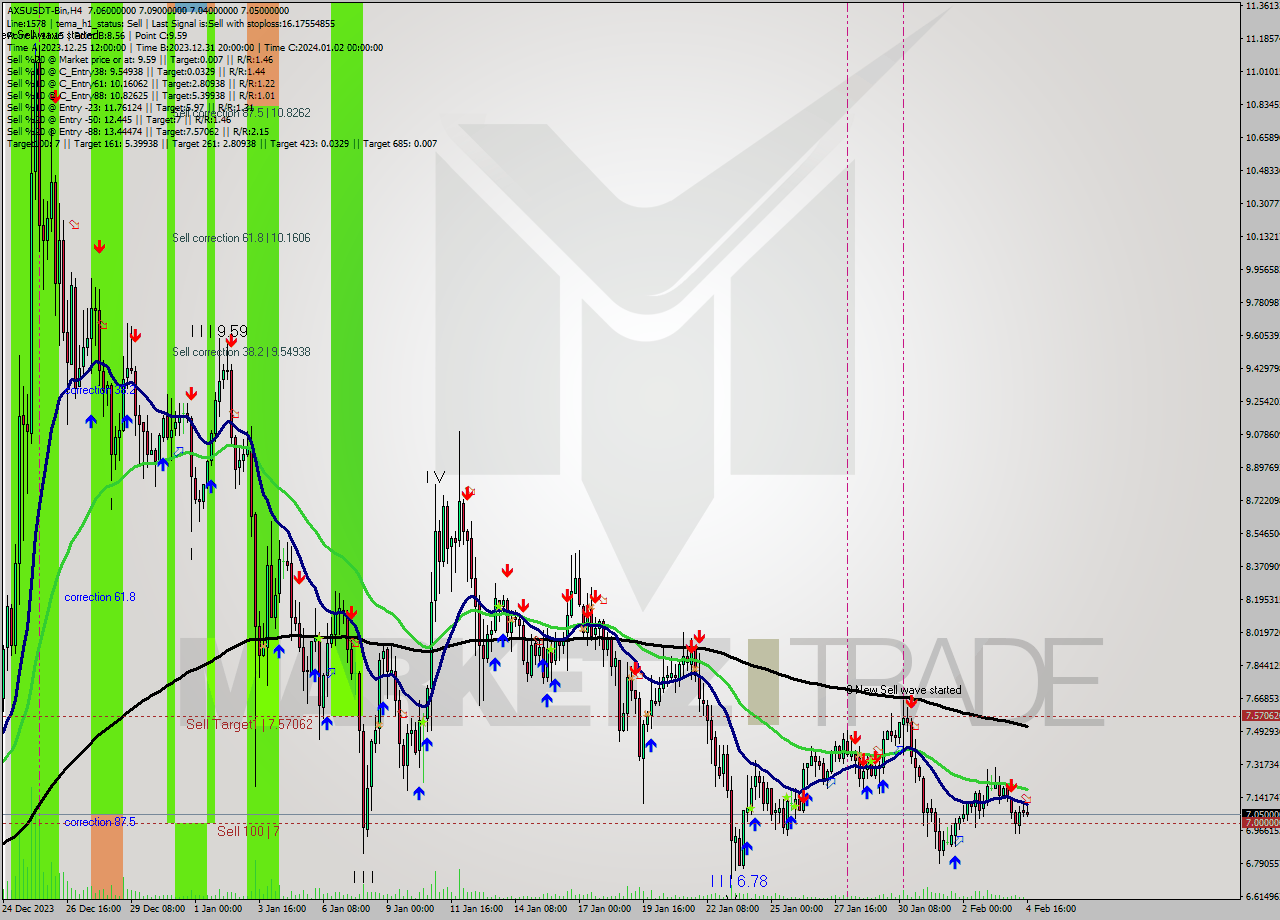Viewport: 1280px width, 920px height.
Task: Click the 10.1321 price axis label
Action: tap(1262, 237)
